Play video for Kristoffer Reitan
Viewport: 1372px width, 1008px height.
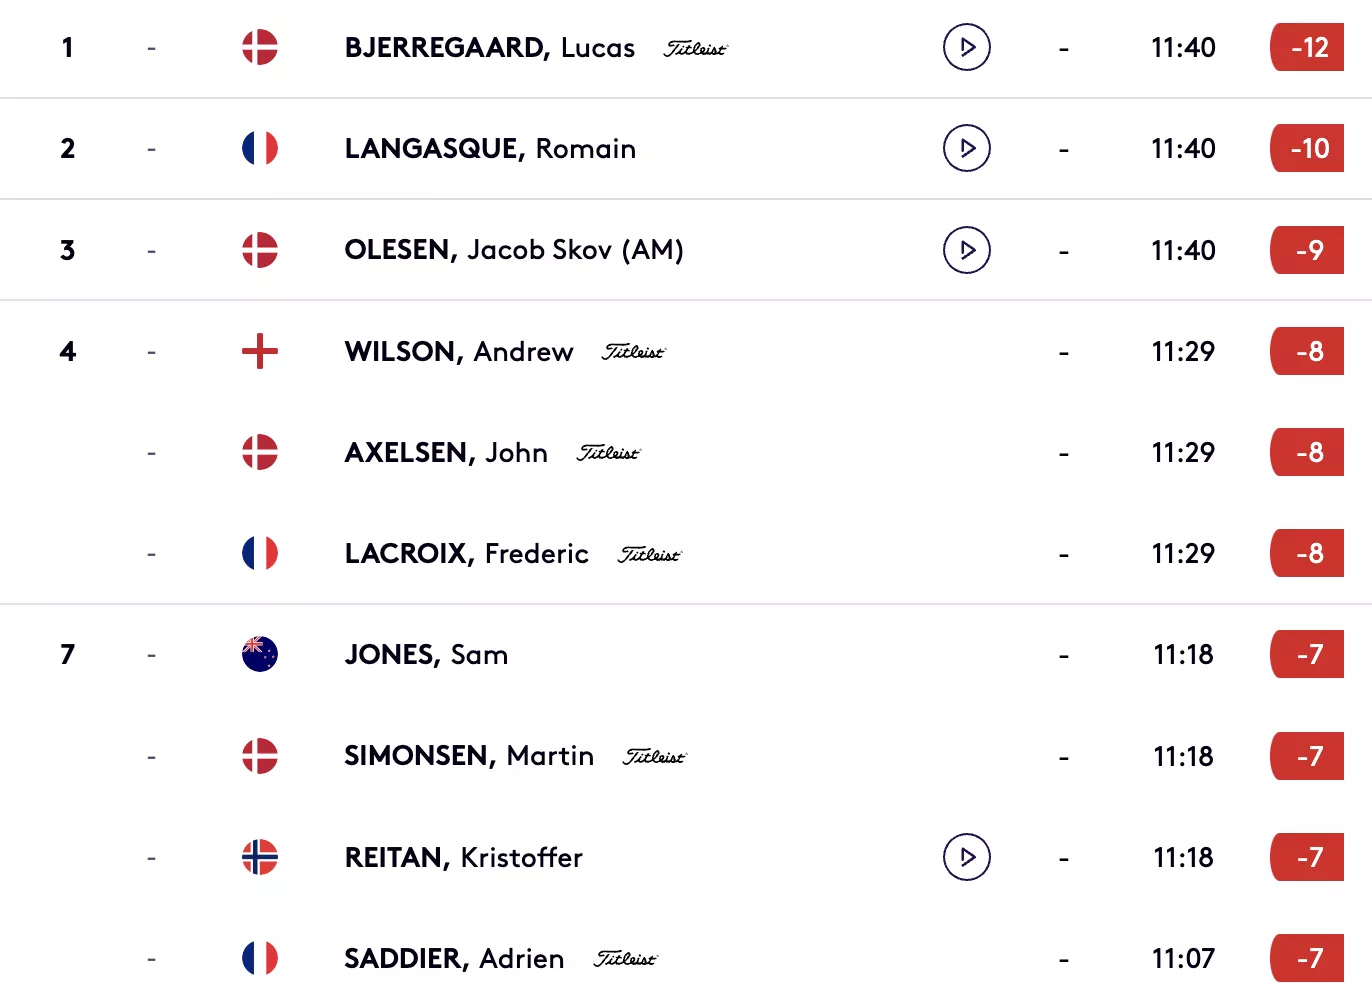point(966,857)
